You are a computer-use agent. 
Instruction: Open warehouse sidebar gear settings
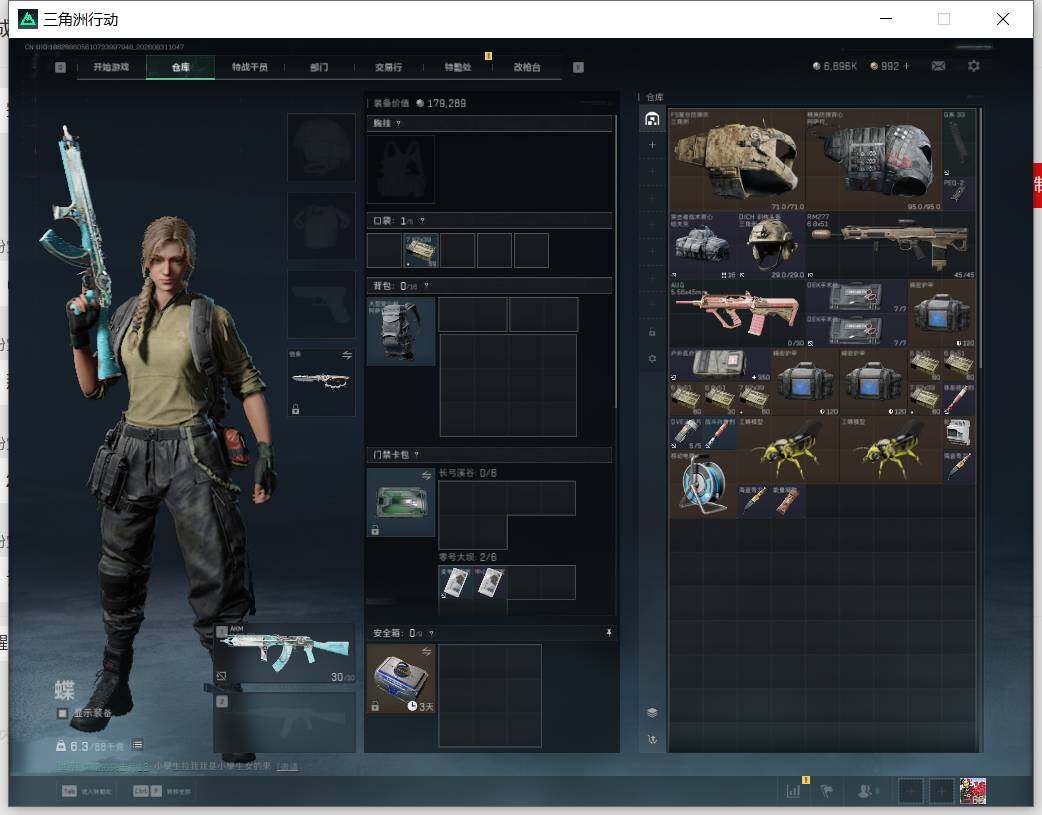(x=652, y=358)
